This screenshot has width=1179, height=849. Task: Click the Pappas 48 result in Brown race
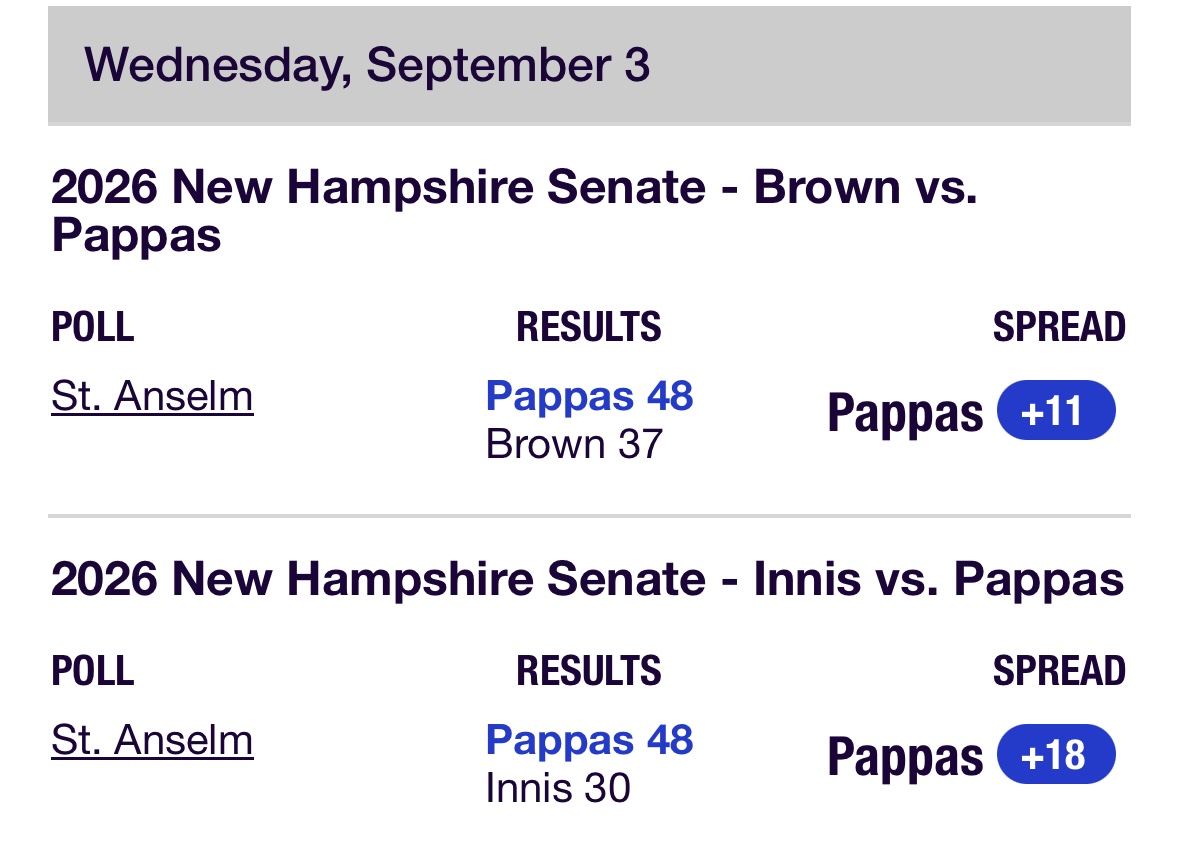point(590,396)
